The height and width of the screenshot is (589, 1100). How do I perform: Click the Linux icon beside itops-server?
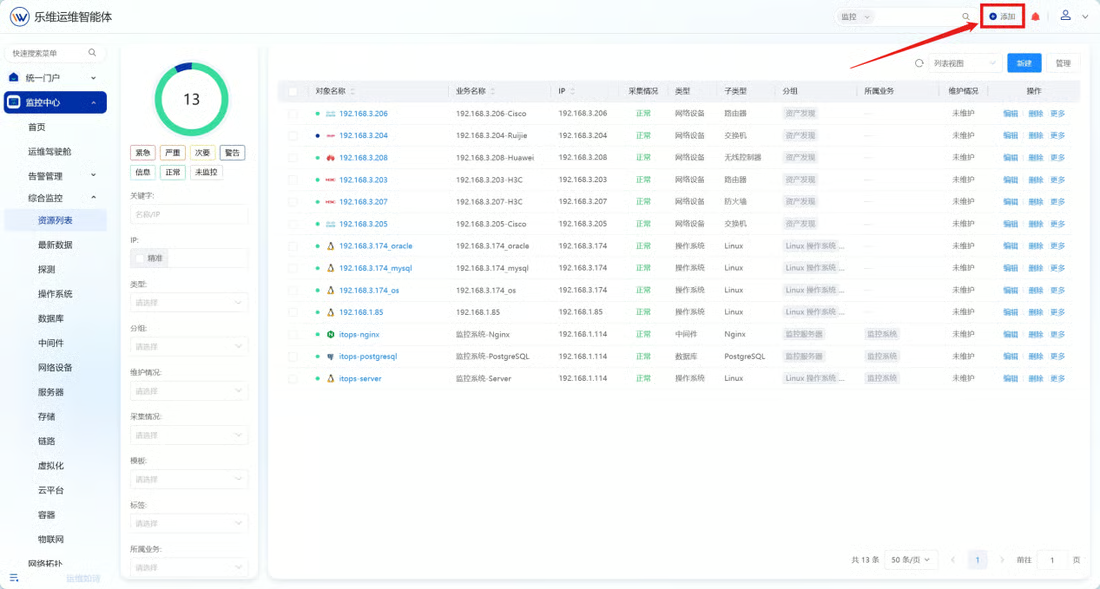(330, 379)
